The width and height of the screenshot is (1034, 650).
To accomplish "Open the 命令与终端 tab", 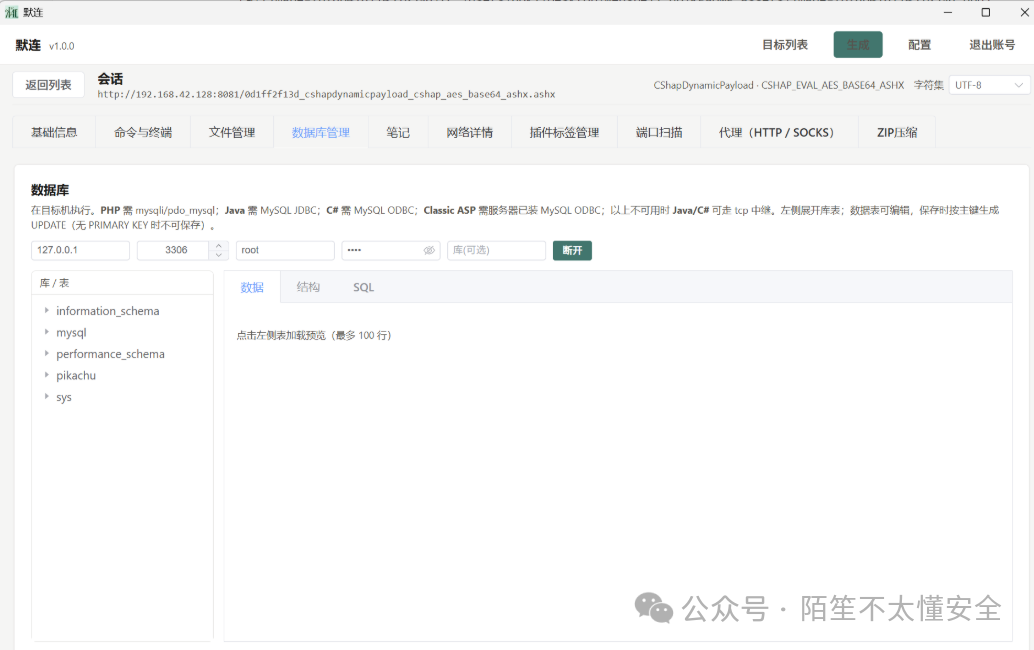I will coord(143,133).
